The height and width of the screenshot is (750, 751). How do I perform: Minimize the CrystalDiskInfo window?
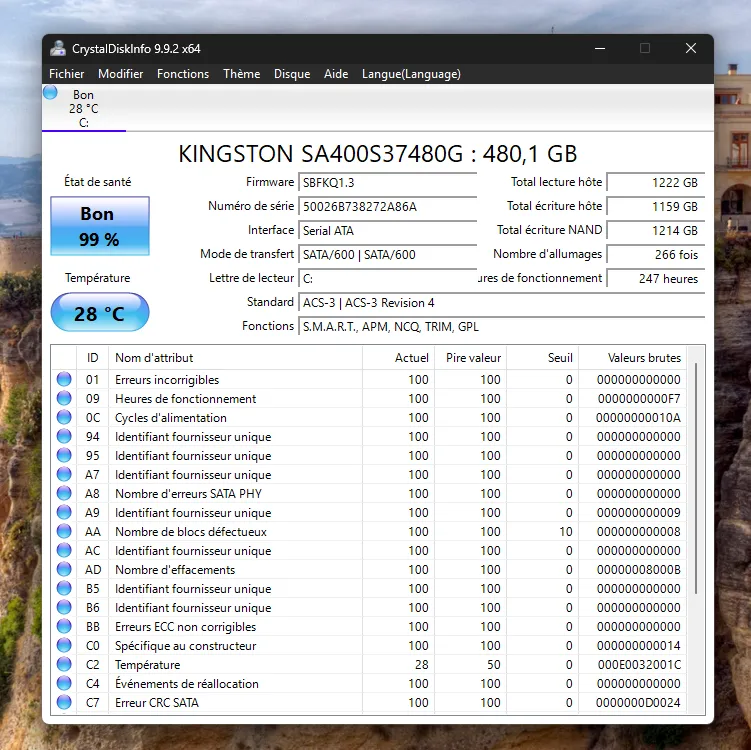pyautogui.click(x=600, y=48)
